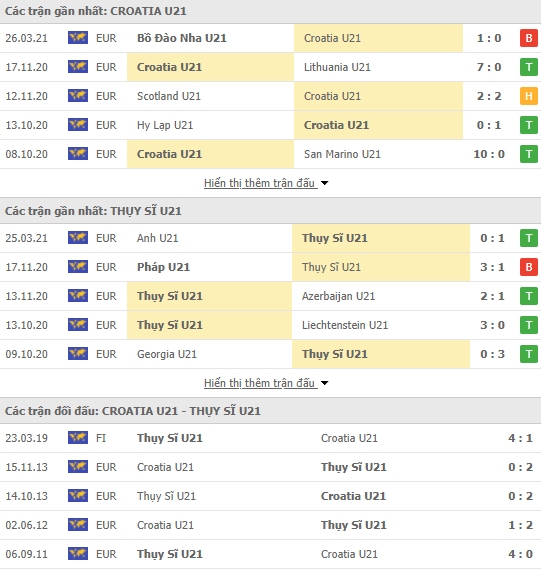Click green T badge for Croatia 7:0 Lithuania
This screenshot has width=541, height=571.
(529, 67)
